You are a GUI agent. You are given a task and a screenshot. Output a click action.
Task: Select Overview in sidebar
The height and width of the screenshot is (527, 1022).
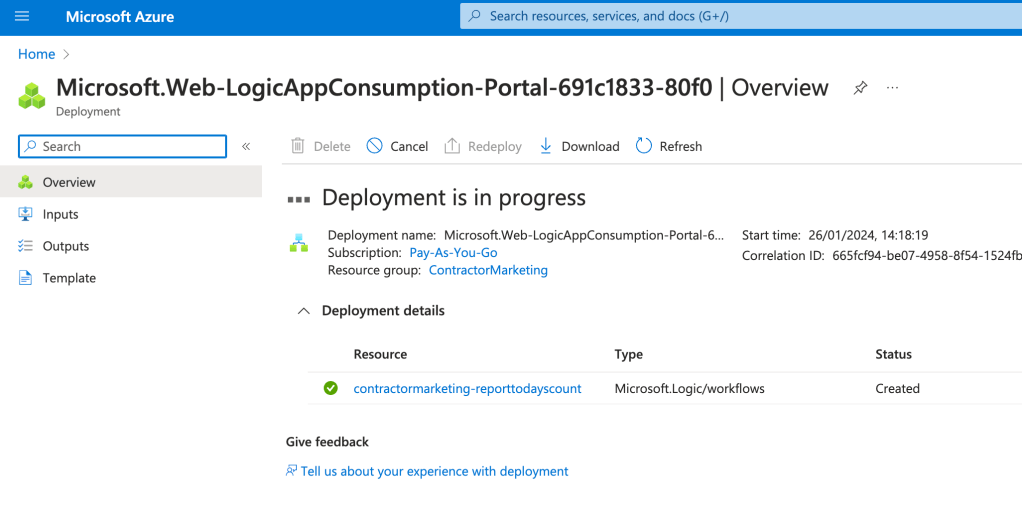131,182
